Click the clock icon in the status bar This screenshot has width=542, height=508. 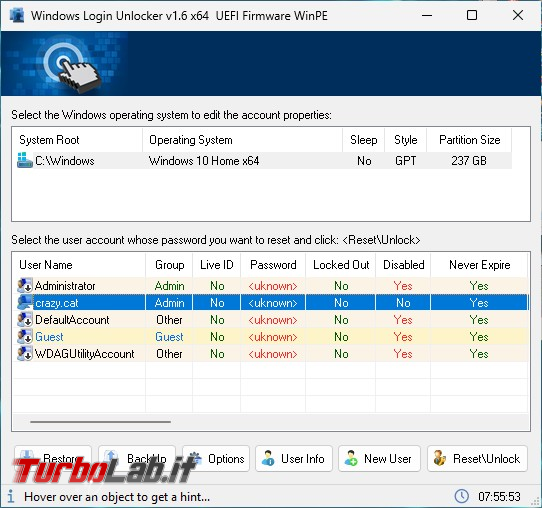[461, 496]
